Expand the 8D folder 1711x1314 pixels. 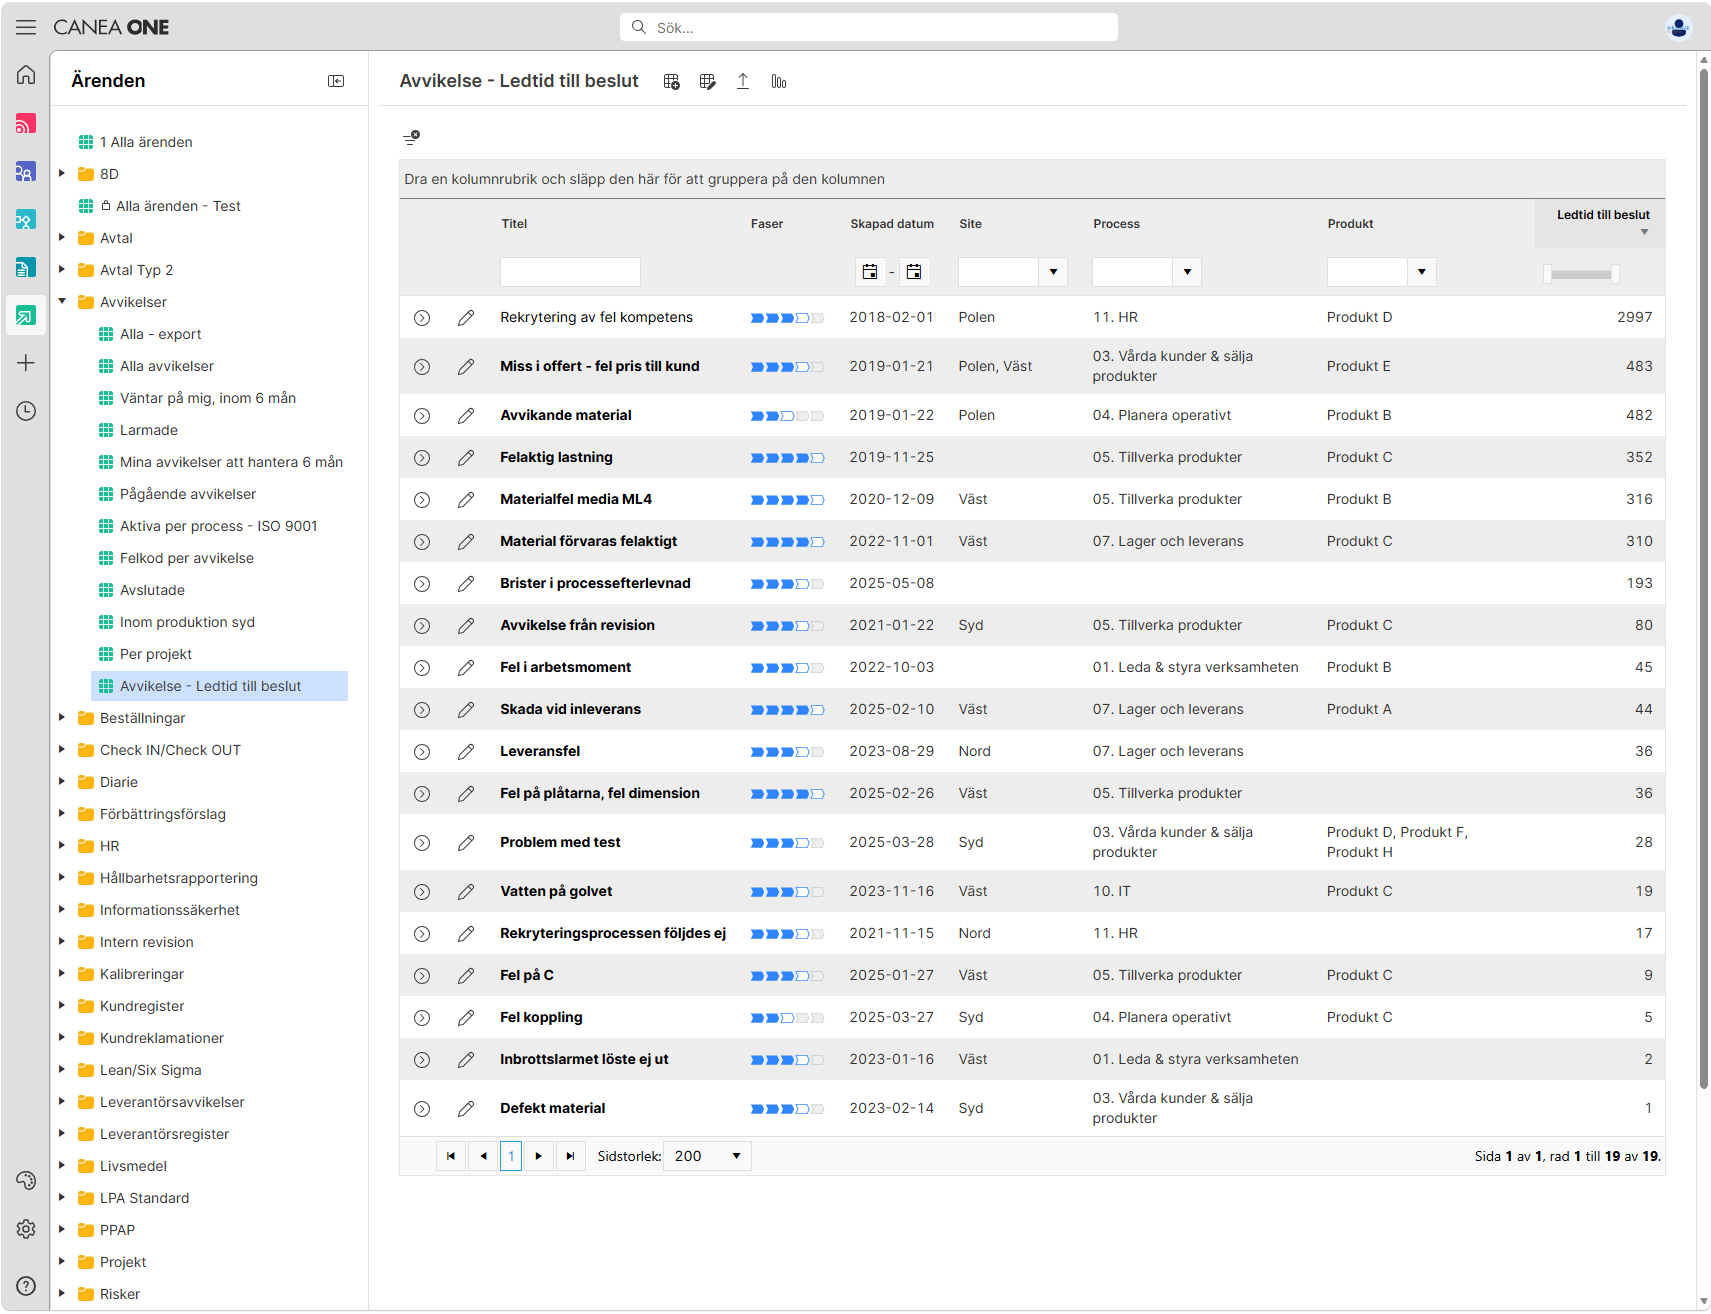point(62,174)
